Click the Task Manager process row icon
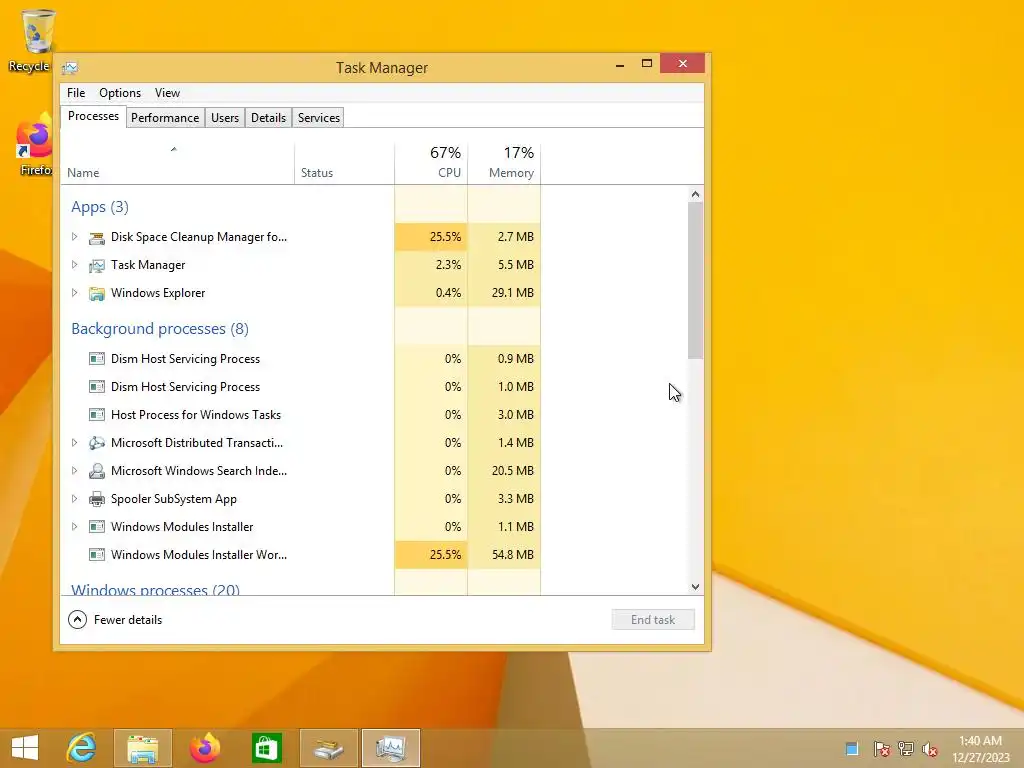This screenshot has height=768, width=1024. tap(97, 265)
